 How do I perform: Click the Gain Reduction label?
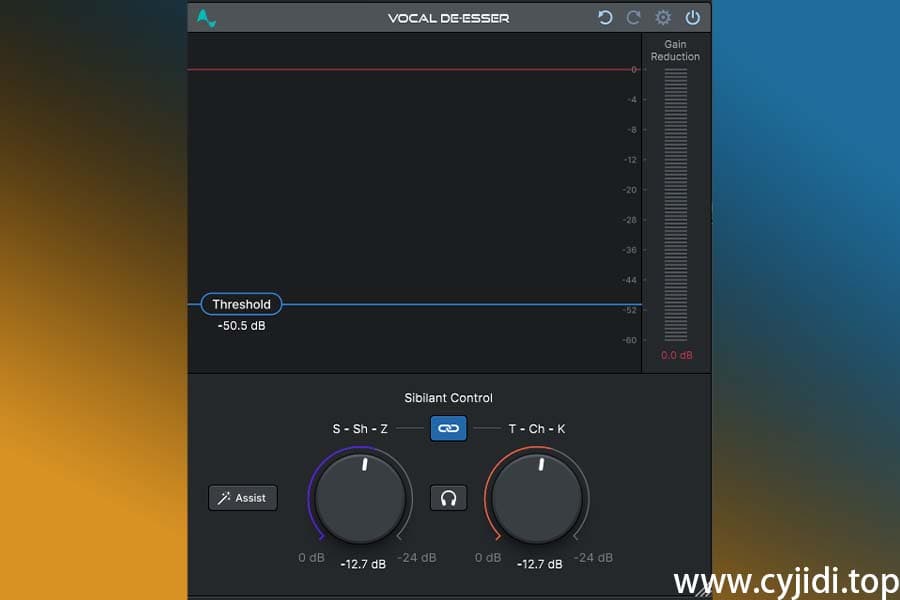click(x=675, y=51)
